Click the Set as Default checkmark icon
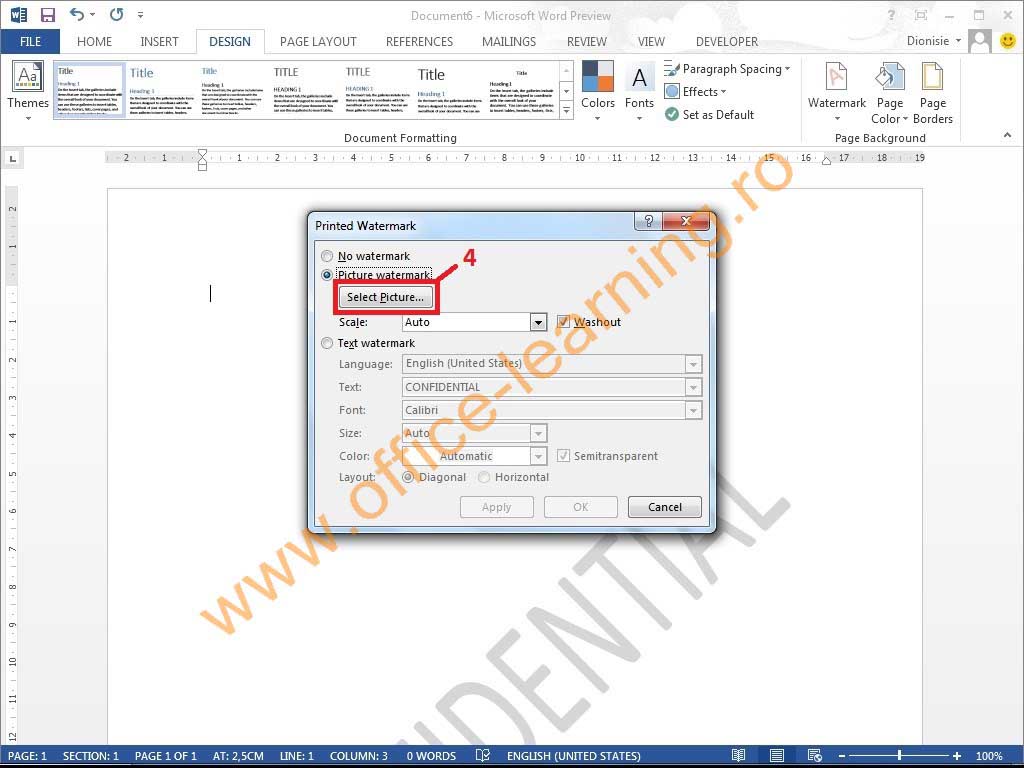1024x768 pixels. click(672, 114)
